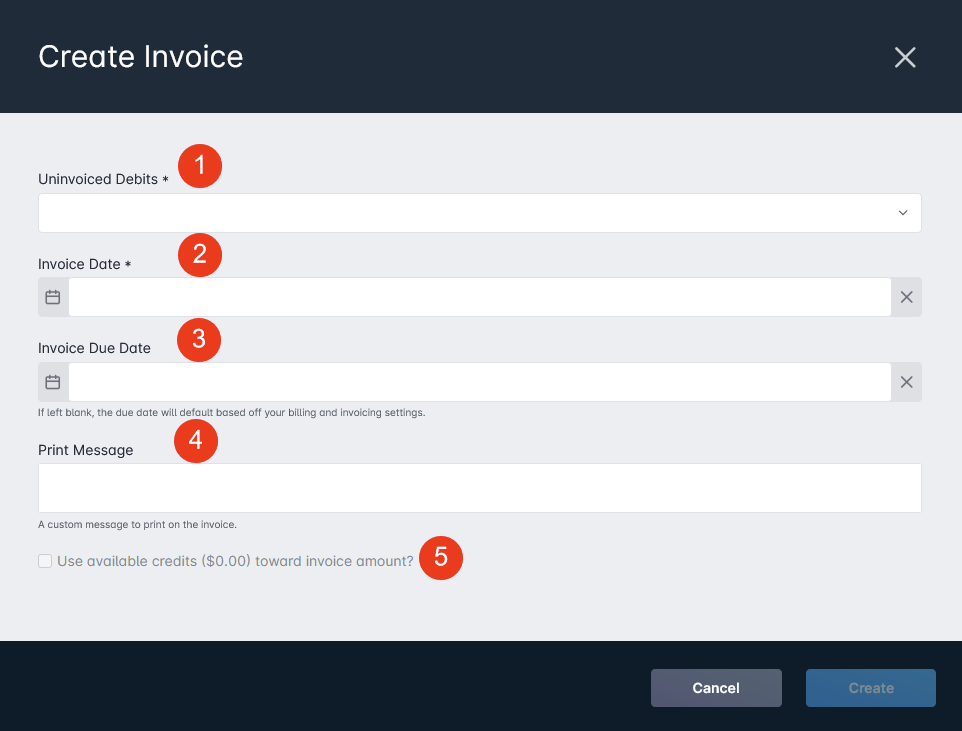Clear the Invoice Date field
The width and height of the screenshot is (962, 731).
coord(906,297)
